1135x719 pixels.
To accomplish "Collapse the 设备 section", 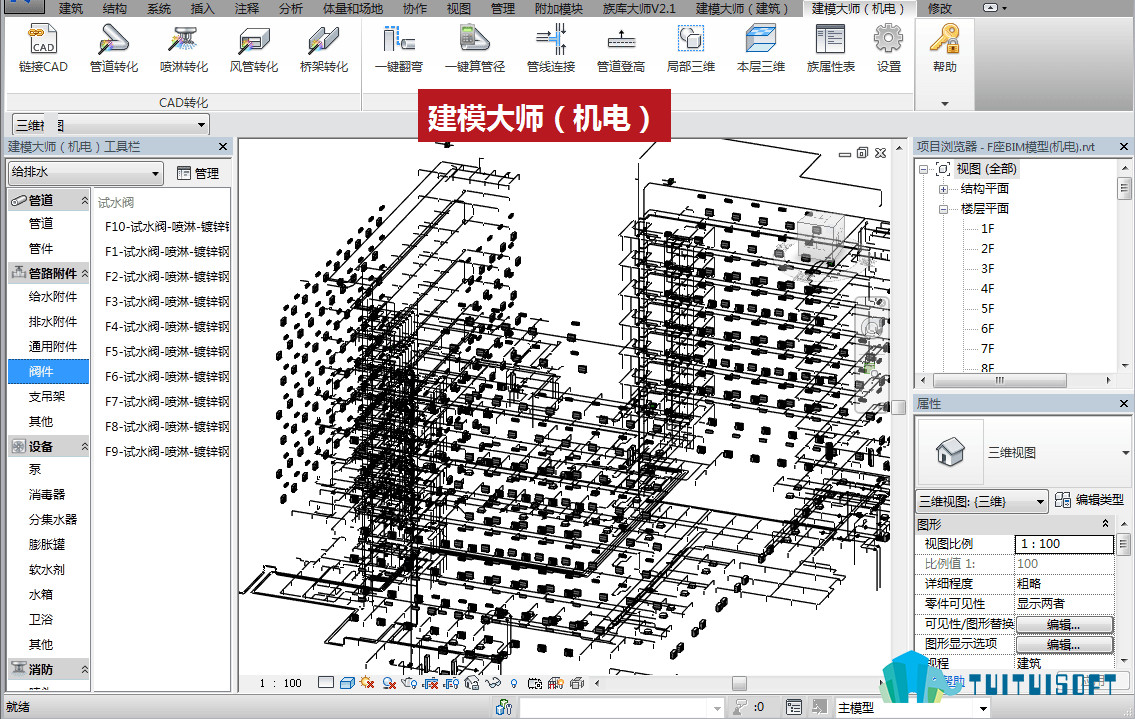I will 85,447.
